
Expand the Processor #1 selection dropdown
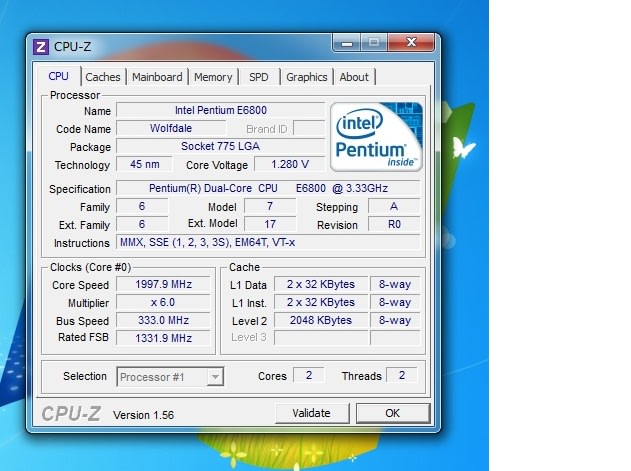pos(215,377)
